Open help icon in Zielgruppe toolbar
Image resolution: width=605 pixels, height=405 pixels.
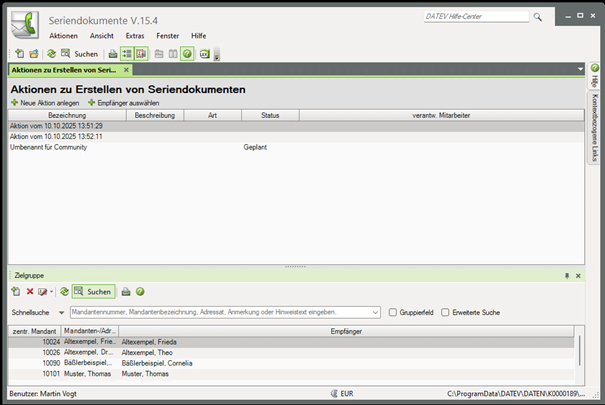(x=140, y=292)
